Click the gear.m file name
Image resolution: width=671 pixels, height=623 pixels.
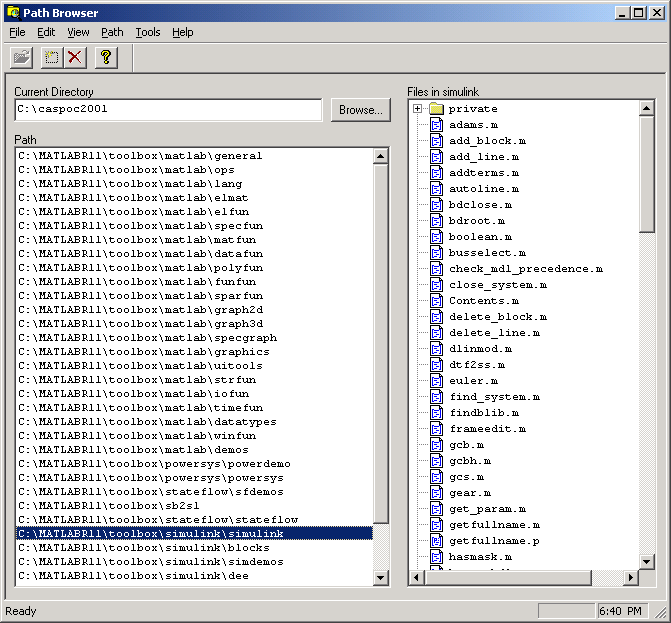(x=470, y=493)
